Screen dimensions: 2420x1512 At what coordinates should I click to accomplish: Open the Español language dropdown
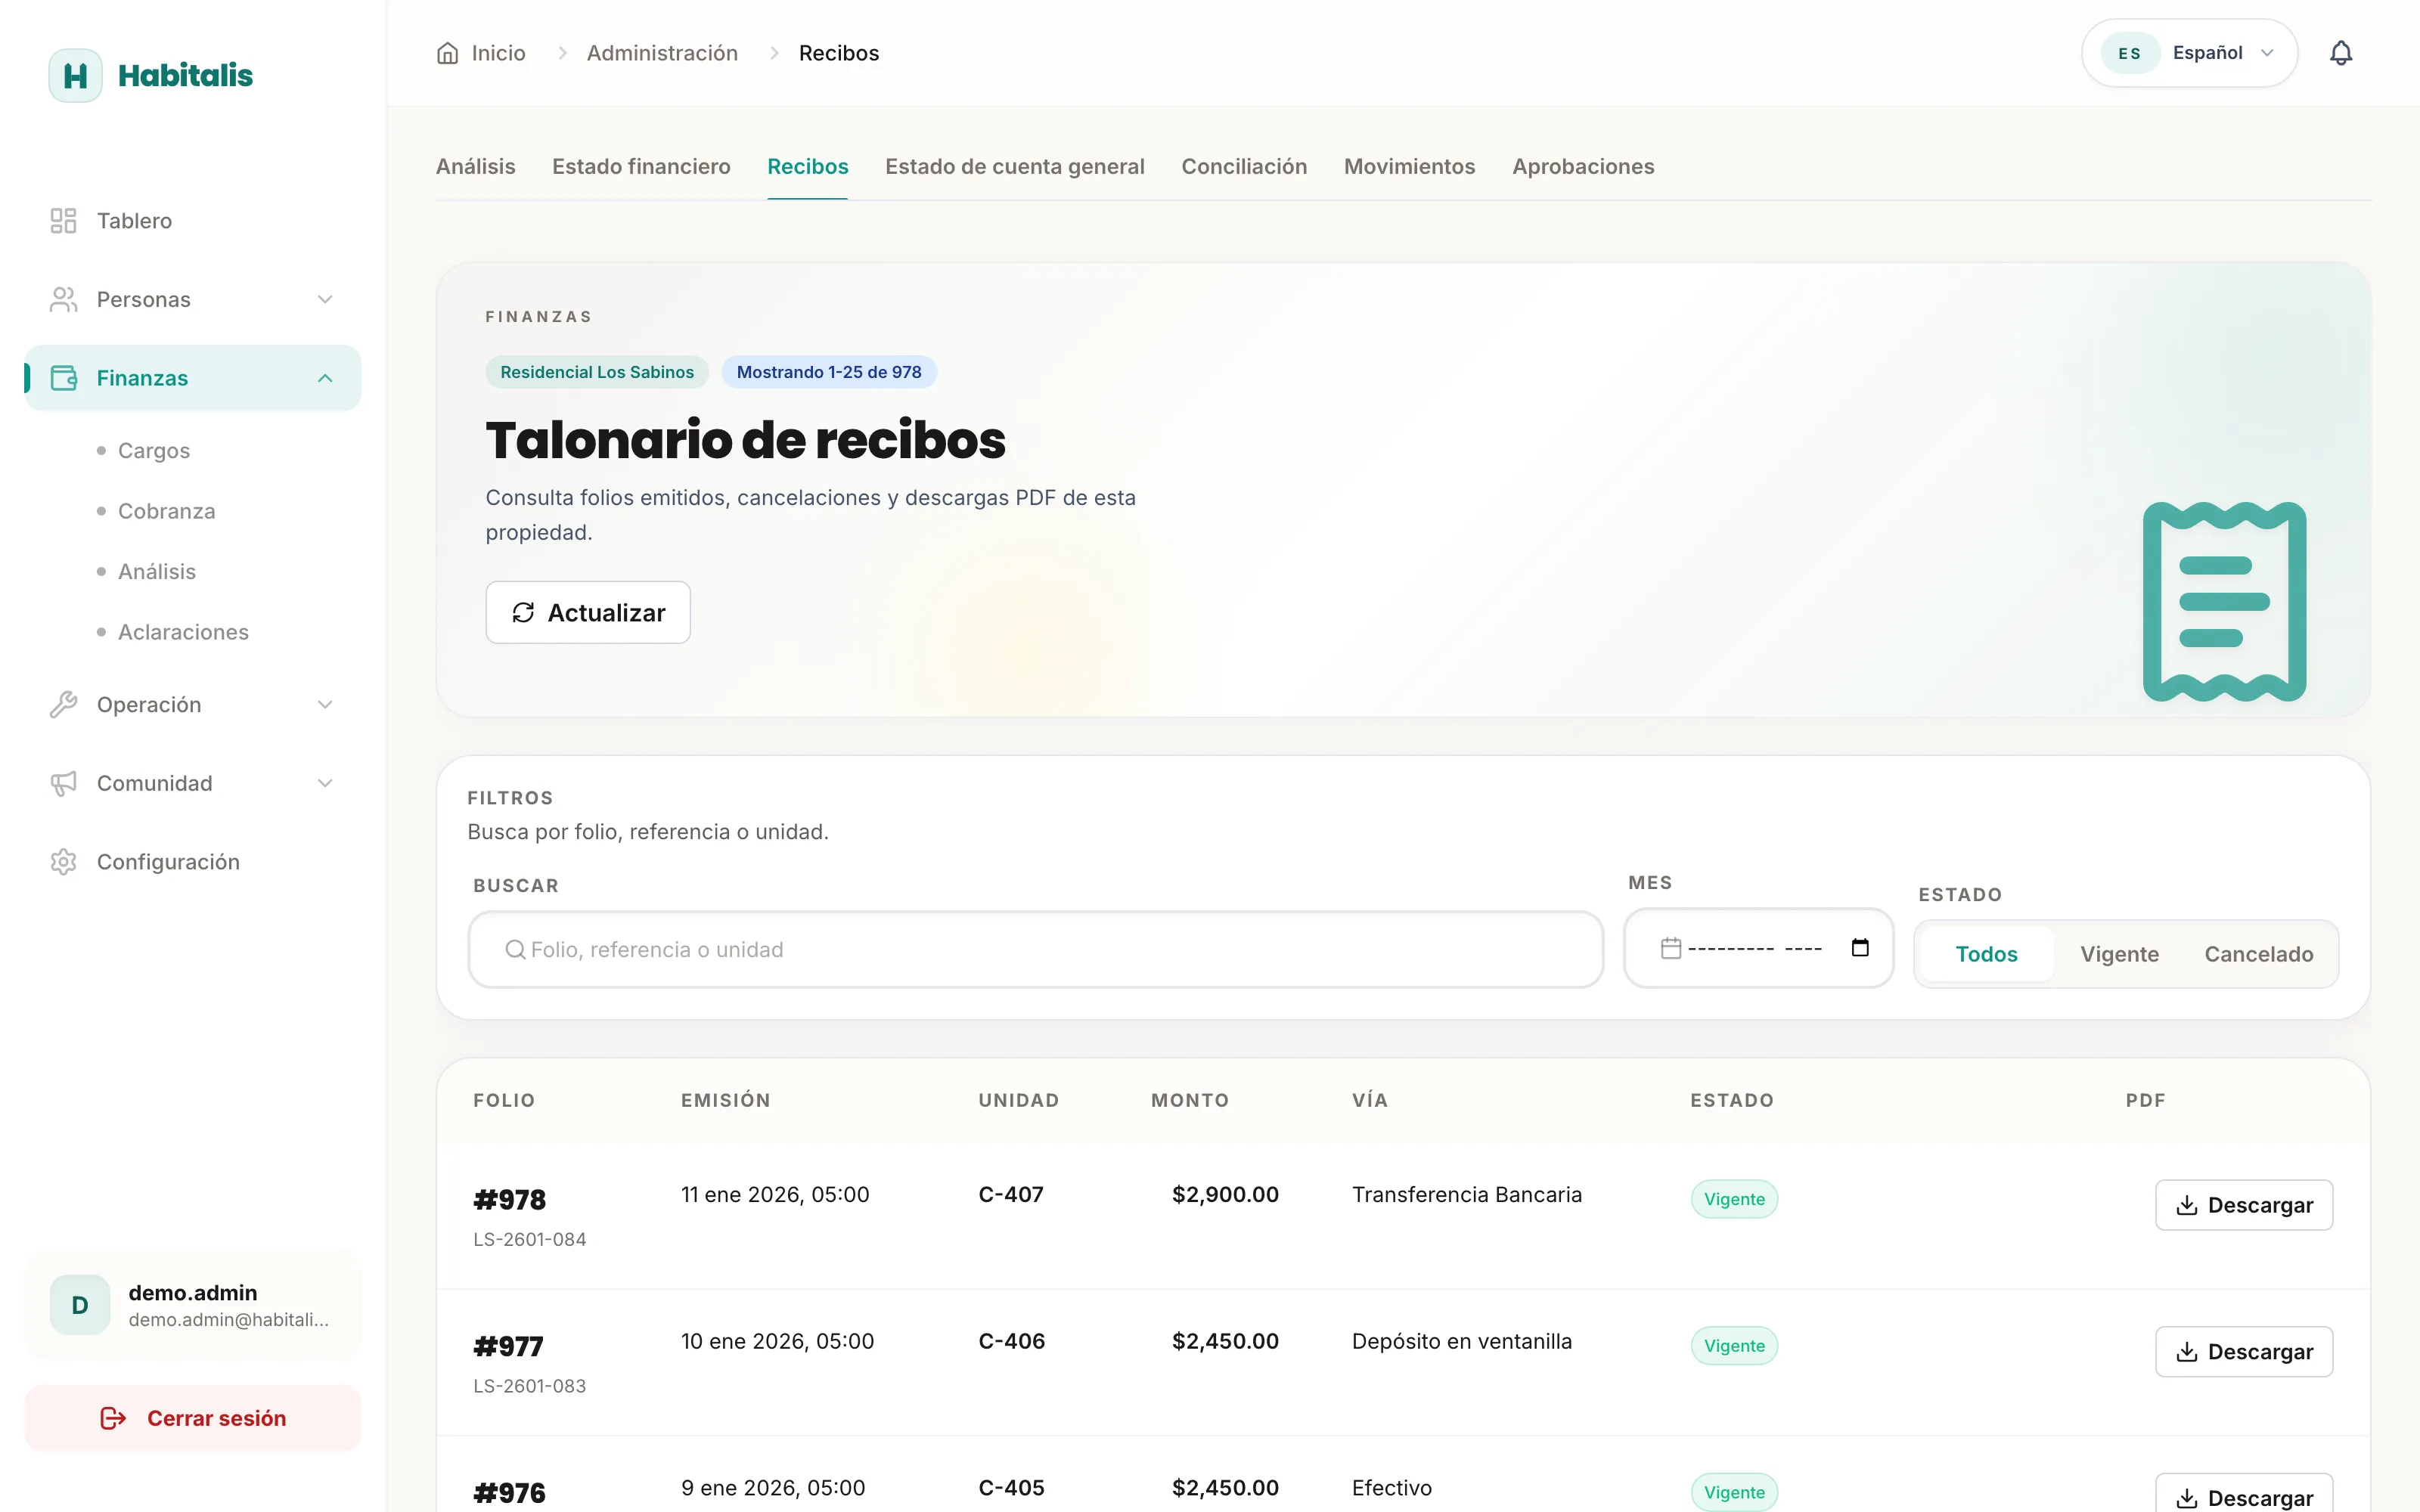click(x=2190, y=53)
